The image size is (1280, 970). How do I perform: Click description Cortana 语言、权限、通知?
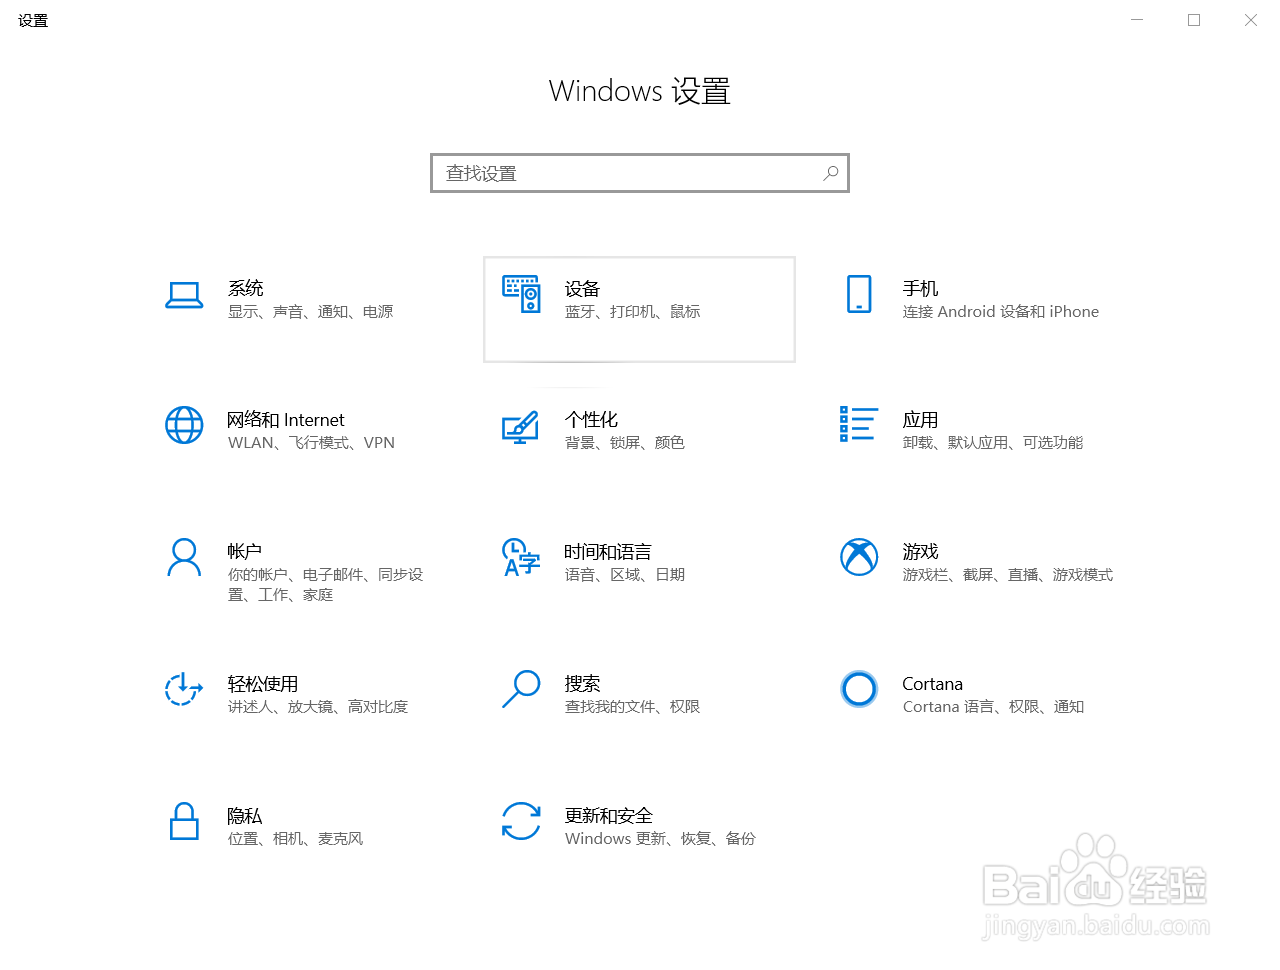(x=993, y=707)
